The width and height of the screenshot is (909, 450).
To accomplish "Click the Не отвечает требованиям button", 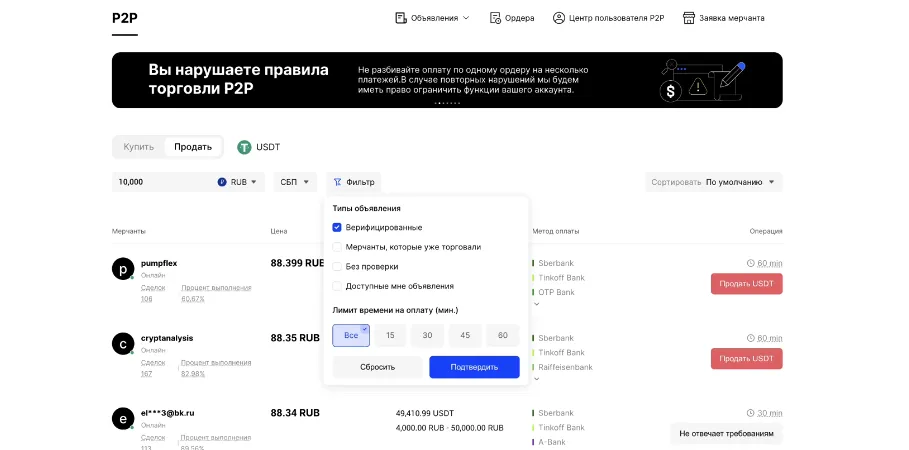I will (726, 433).
